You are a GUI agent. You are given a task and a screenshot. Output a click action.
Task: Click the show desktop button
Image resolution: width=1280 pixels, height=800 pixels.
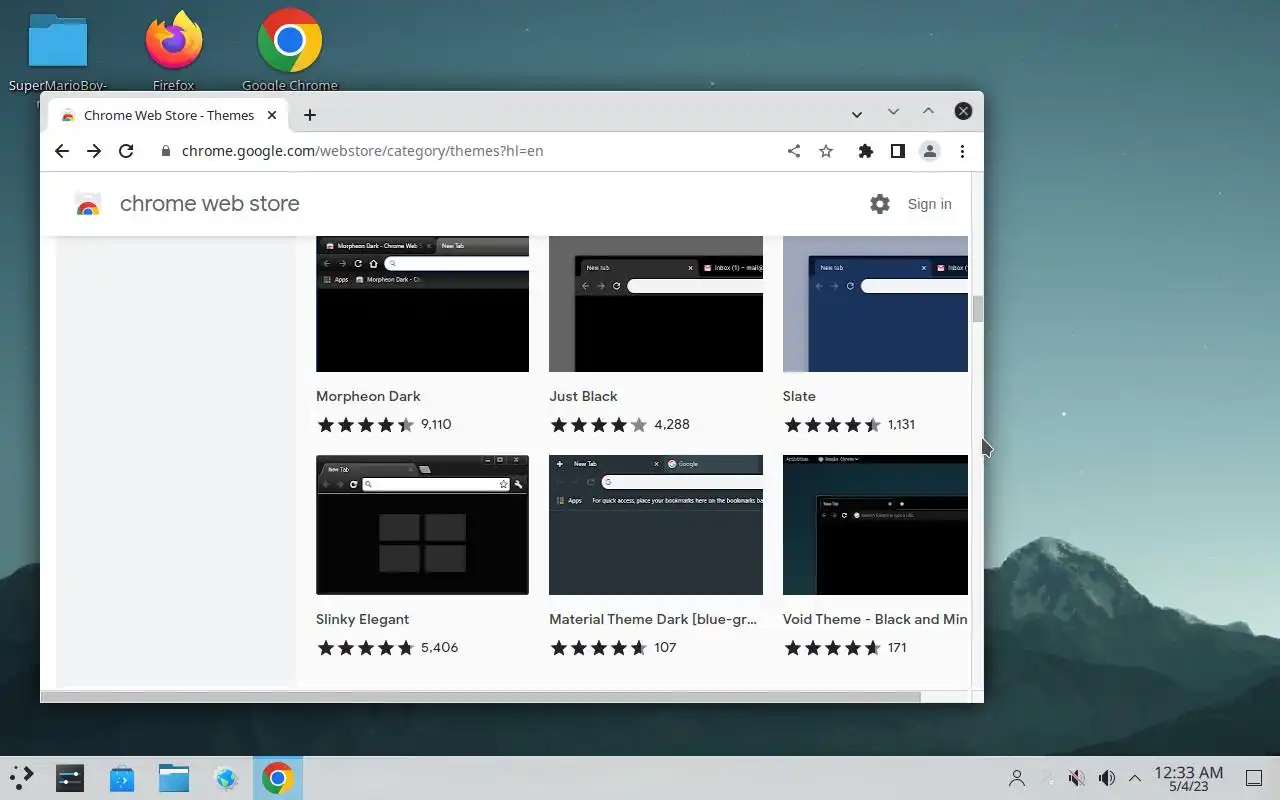(1253, 778)
